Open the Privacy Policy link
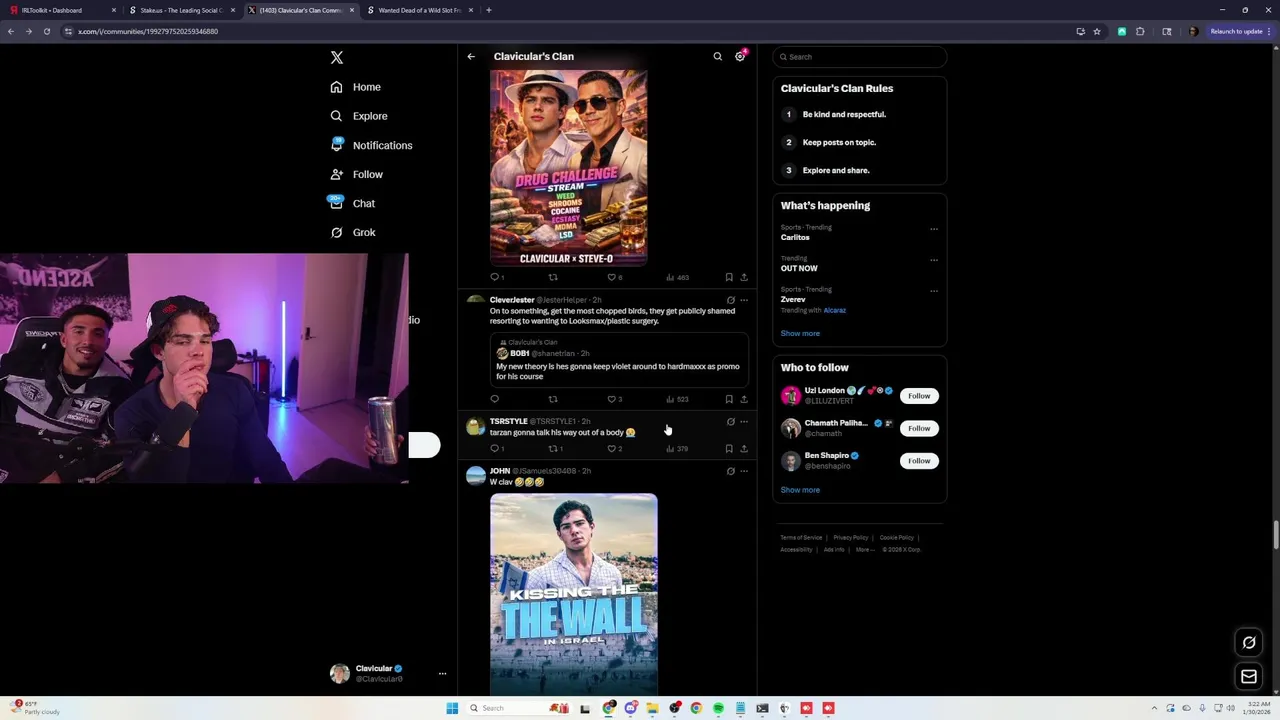Viewport: 1280px width, 720px height. pos(851,538)
